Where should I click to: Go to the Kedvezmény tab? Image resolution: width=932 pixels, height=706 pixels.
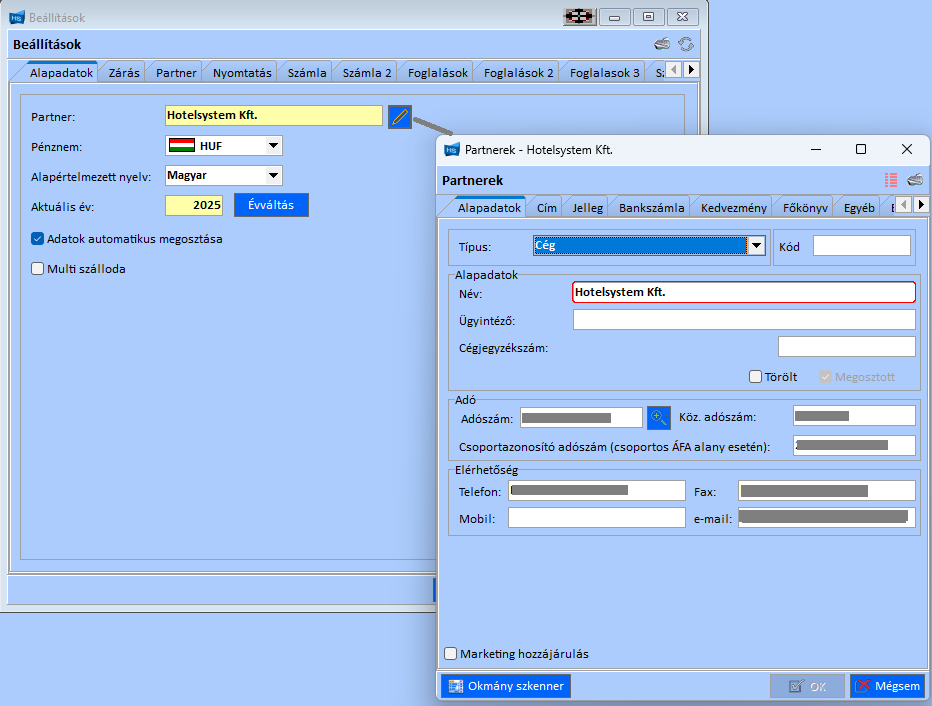733,207
